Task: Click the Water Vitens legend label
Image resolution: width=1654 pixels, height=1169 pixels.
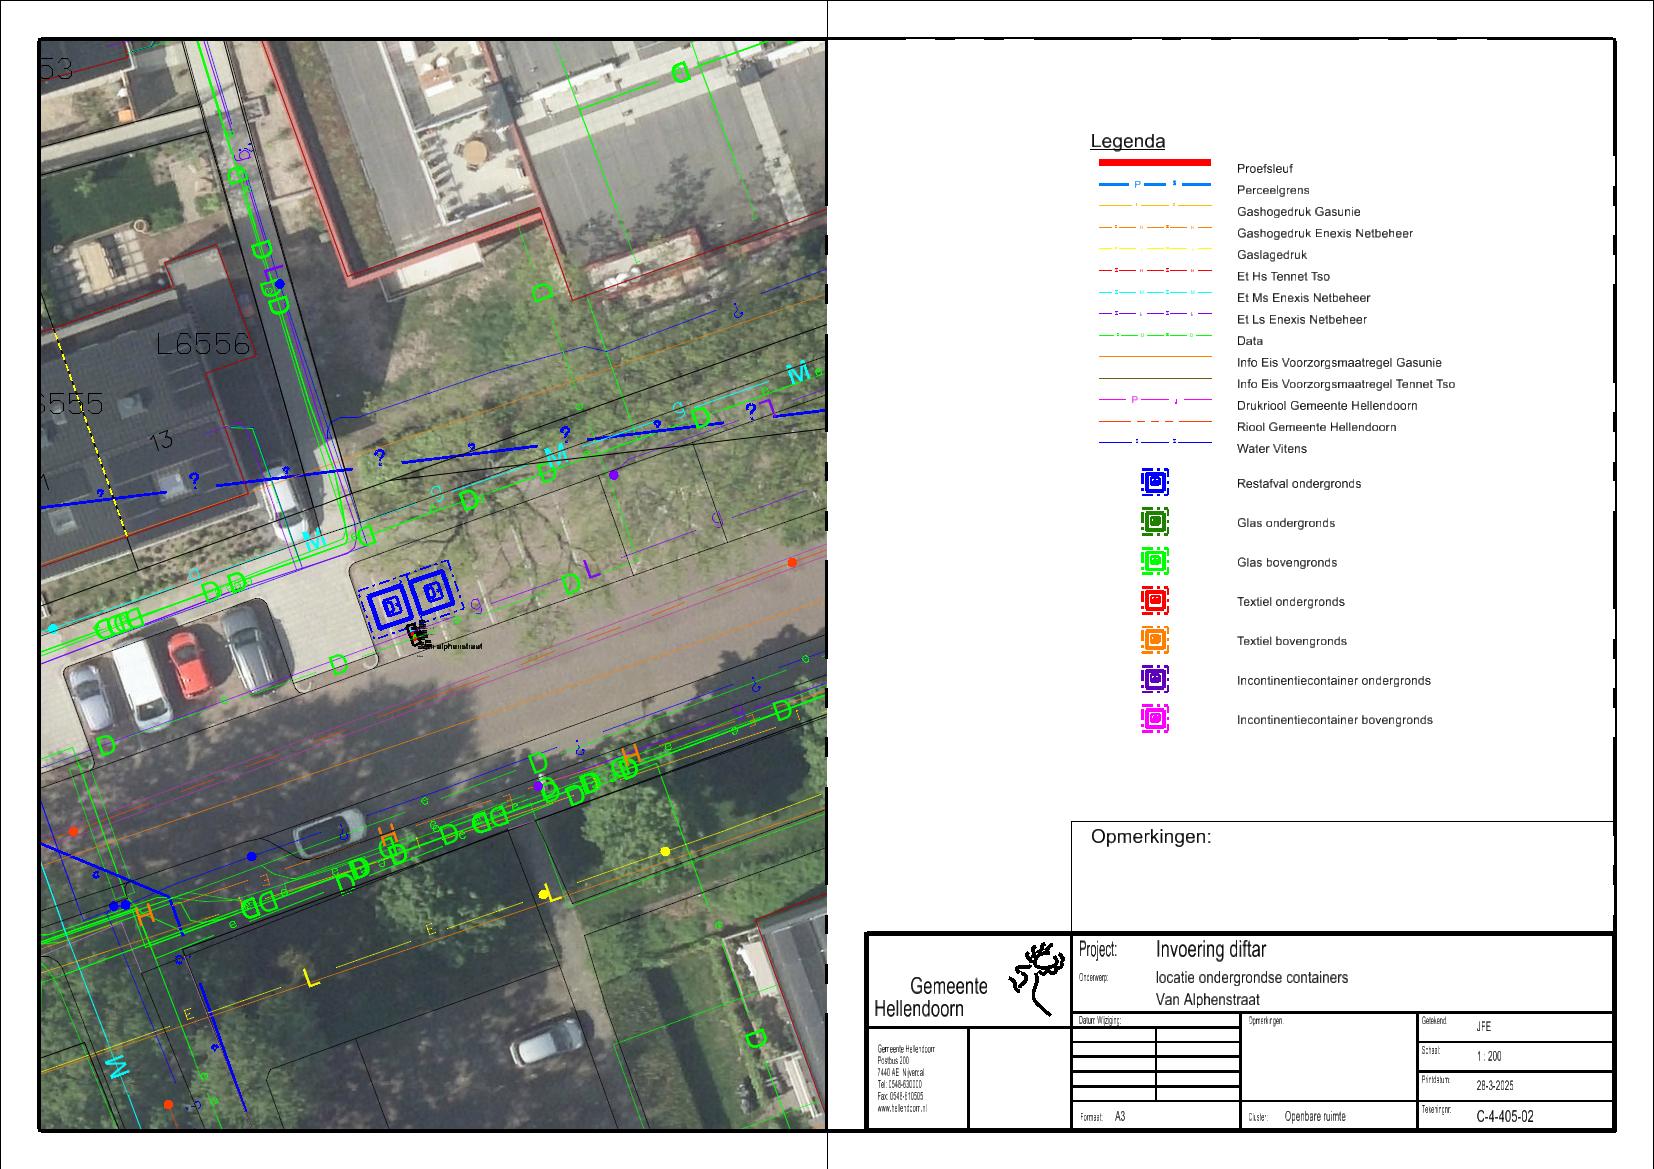Action: coord(1271,449)
